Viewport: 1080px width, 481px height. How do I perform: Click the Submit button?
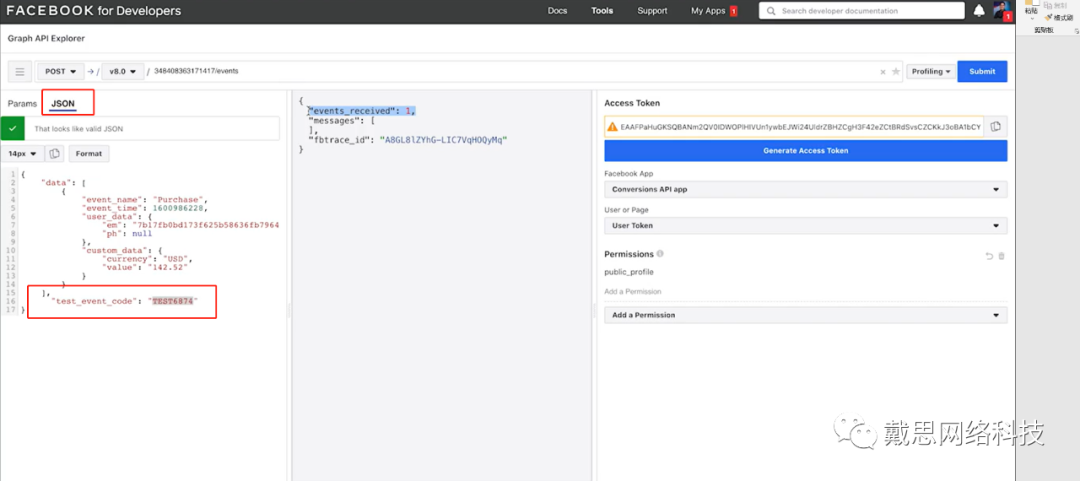[x=982, y=72]
